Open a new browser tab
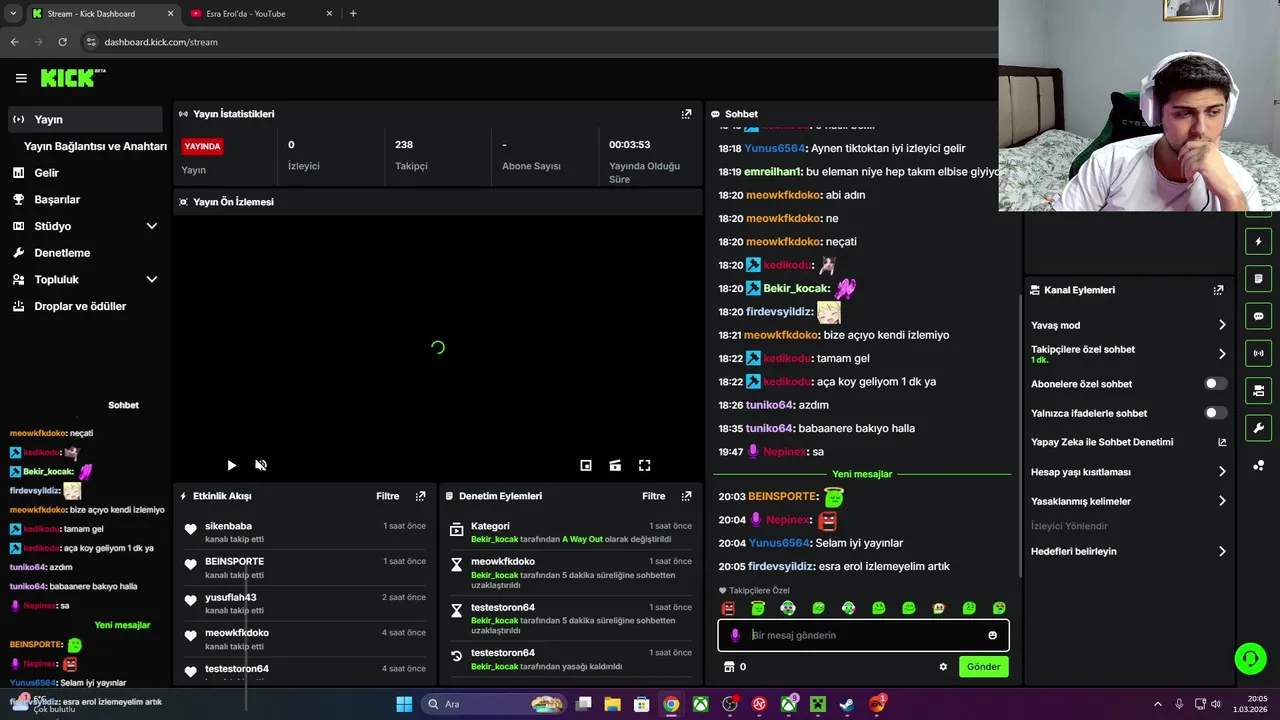 tap(353, 14)
